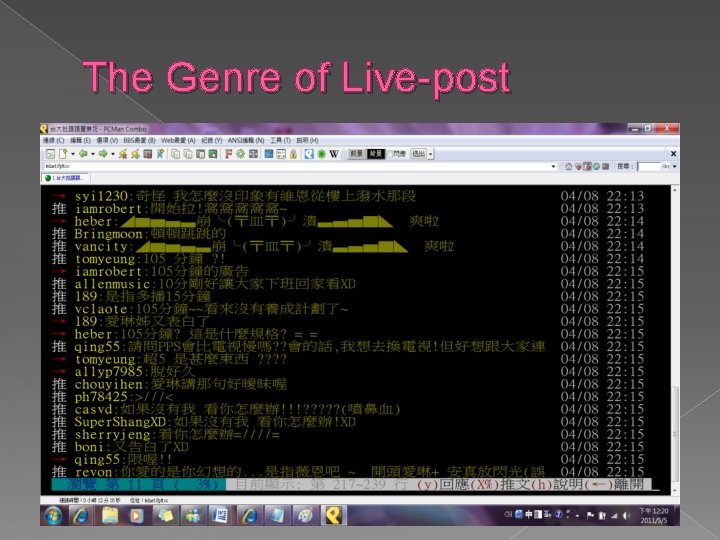Click the red F font icon
The width and height of the screenshot is (720, 540).
228,154
